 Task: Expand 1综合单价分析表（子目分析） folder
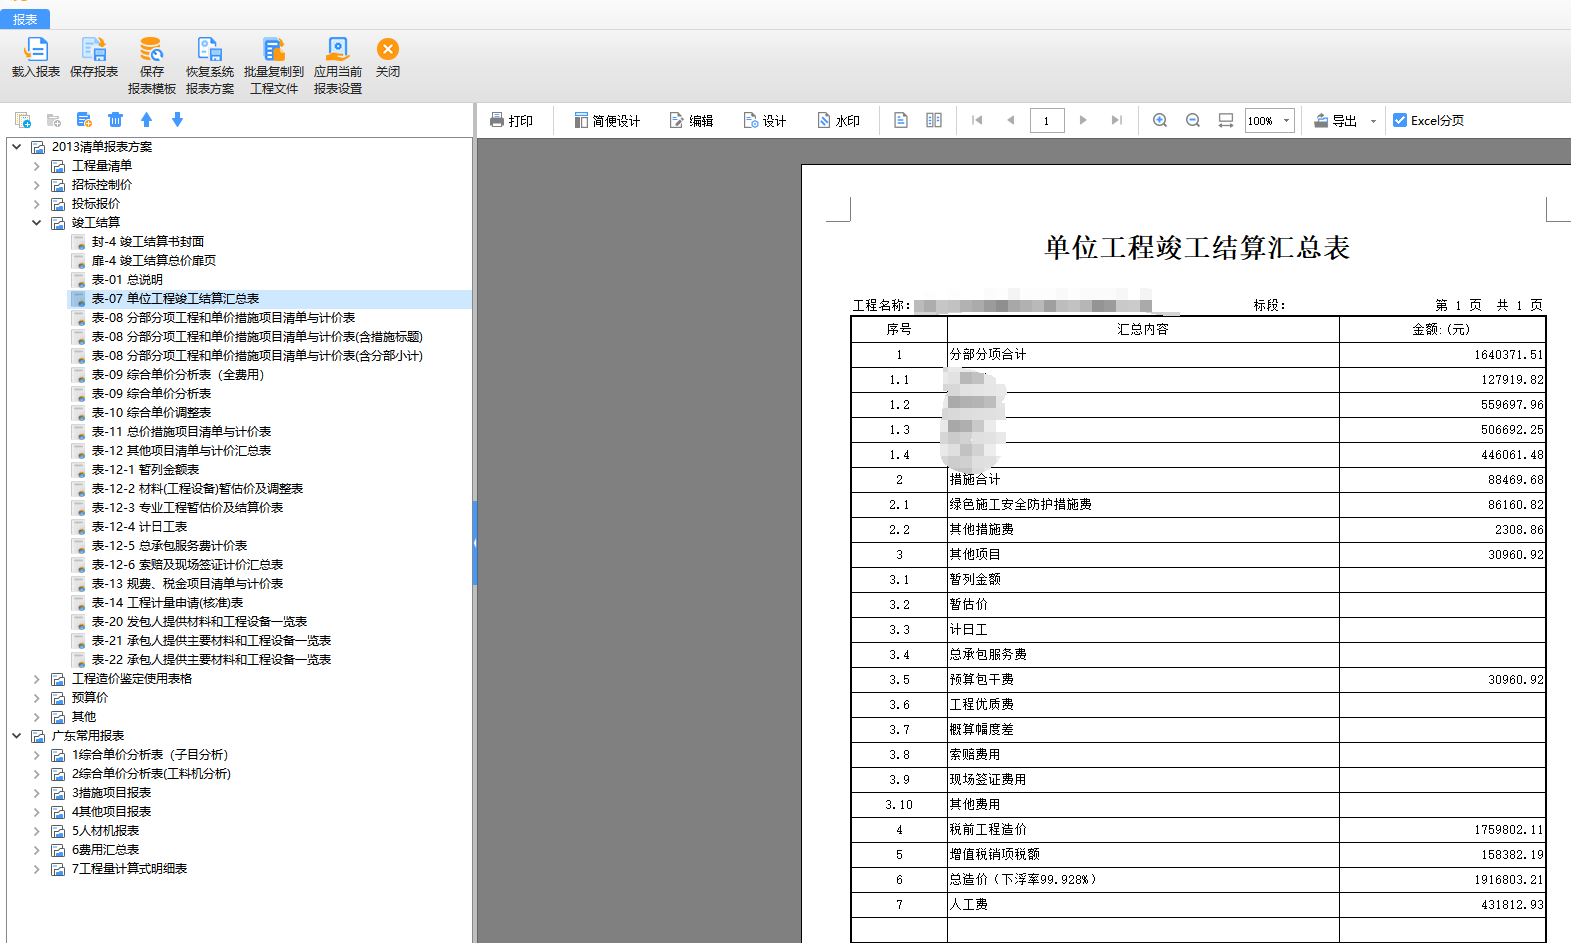point(37,754)
